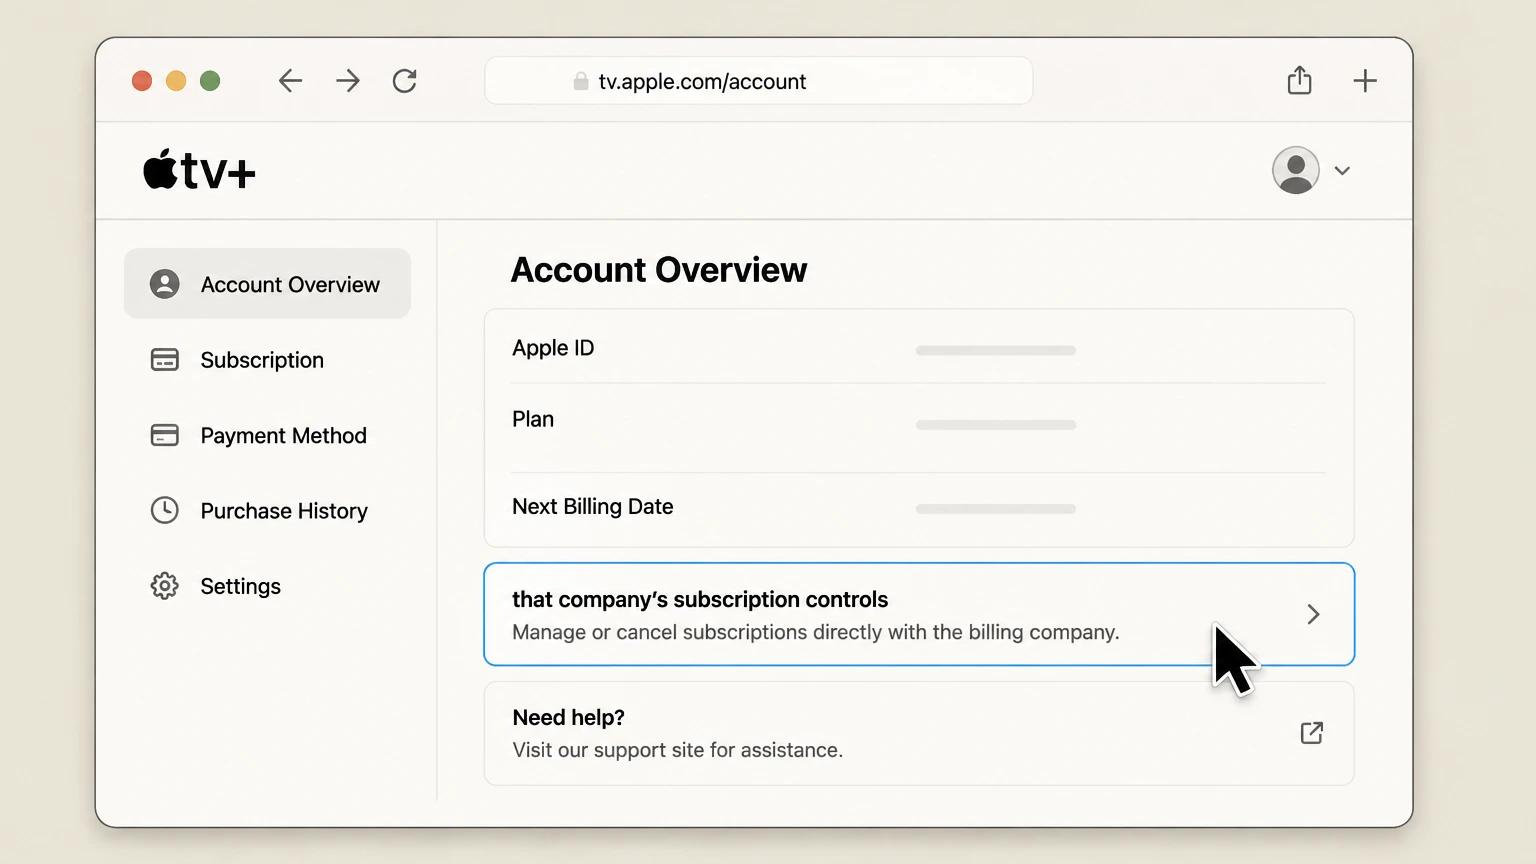Click 'Visit our support site for assistance' text
Viewport: 1536px width, 864px height.
pos(678,750)
